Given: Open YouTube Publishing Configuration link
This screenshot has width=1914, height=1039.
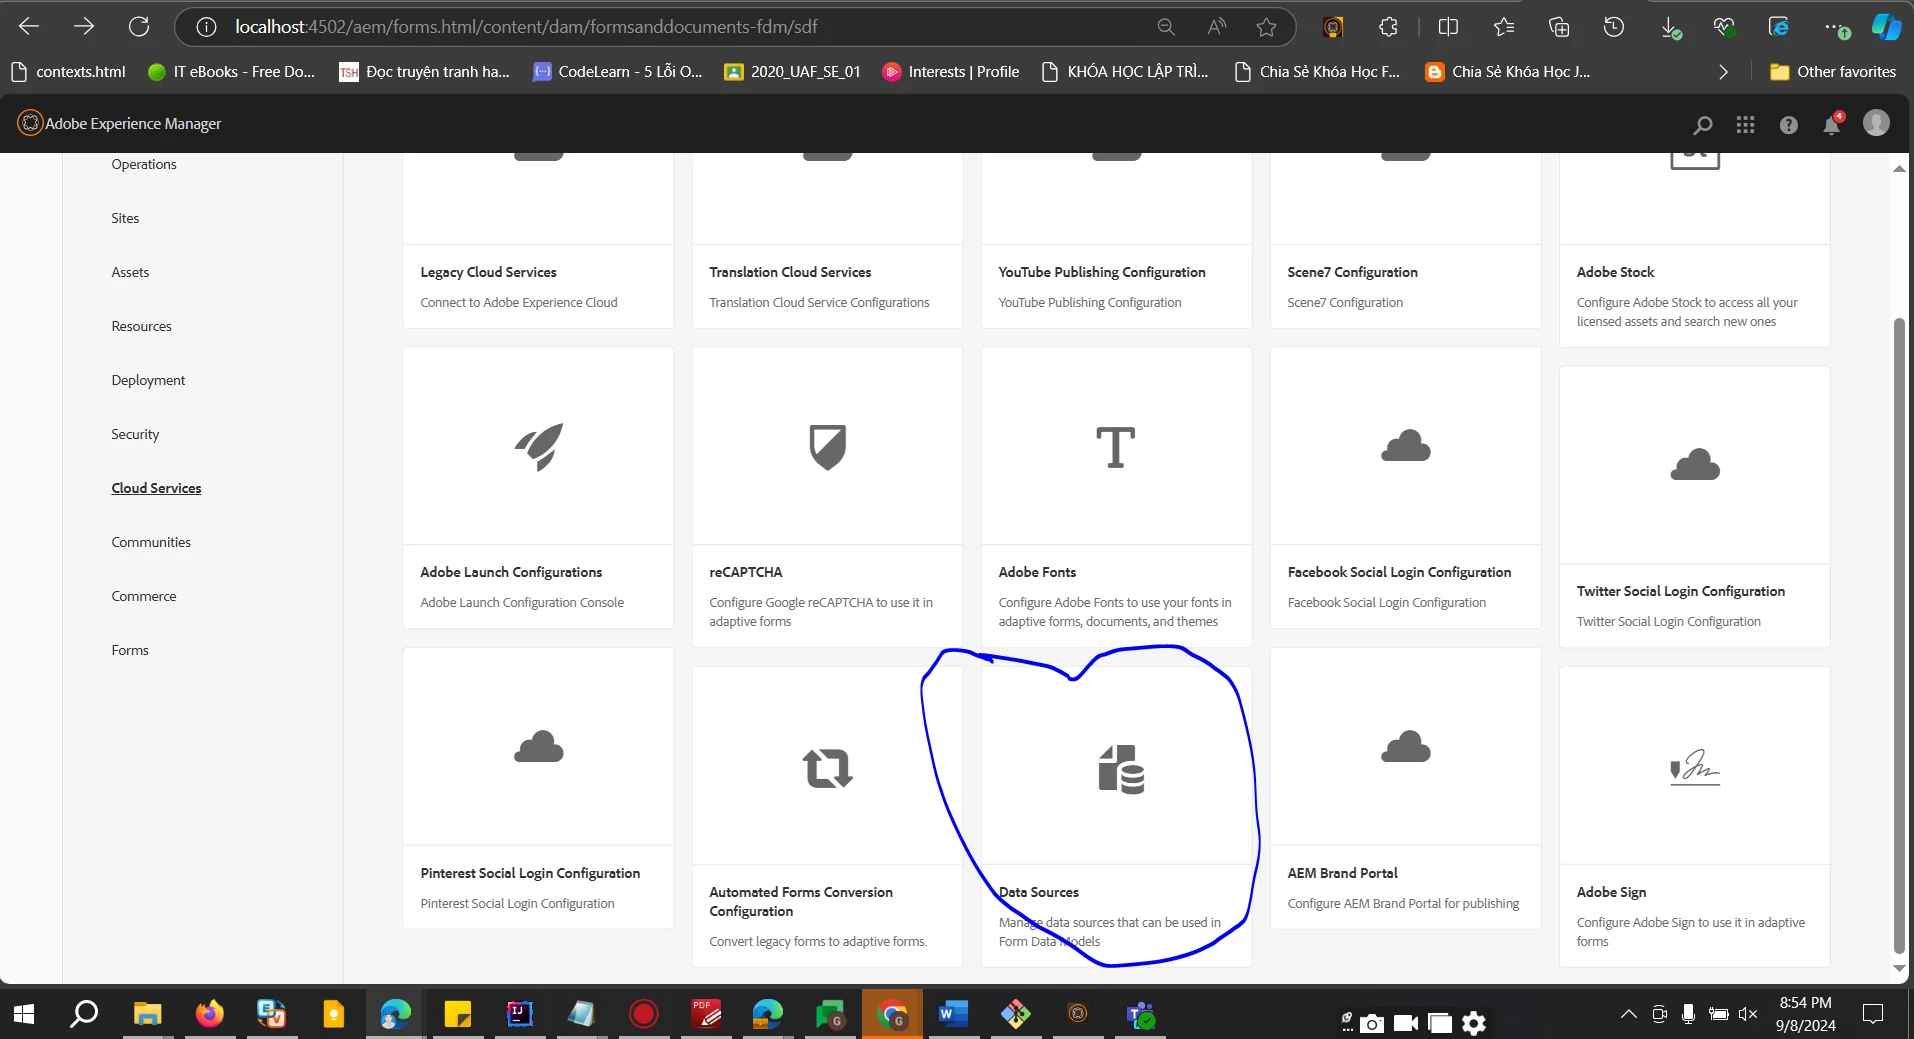Looking at the screenshot, I should pyautogui.click(x=1101, y=272).
